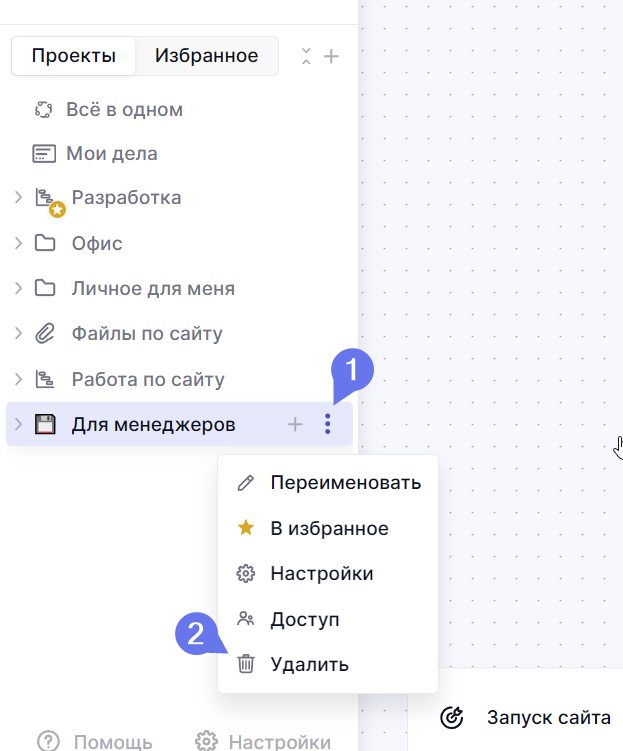Click the plus icon next to Избранное tab

pos(331,56)
